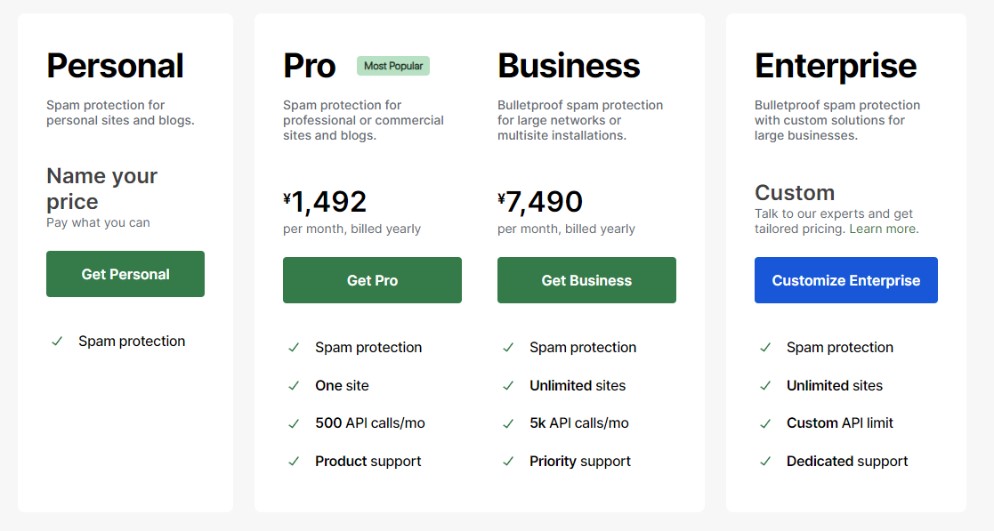Click the Most Popular badge
This screenshot has width=994, height=531.
pyautogui.click(x=393, y=66)
